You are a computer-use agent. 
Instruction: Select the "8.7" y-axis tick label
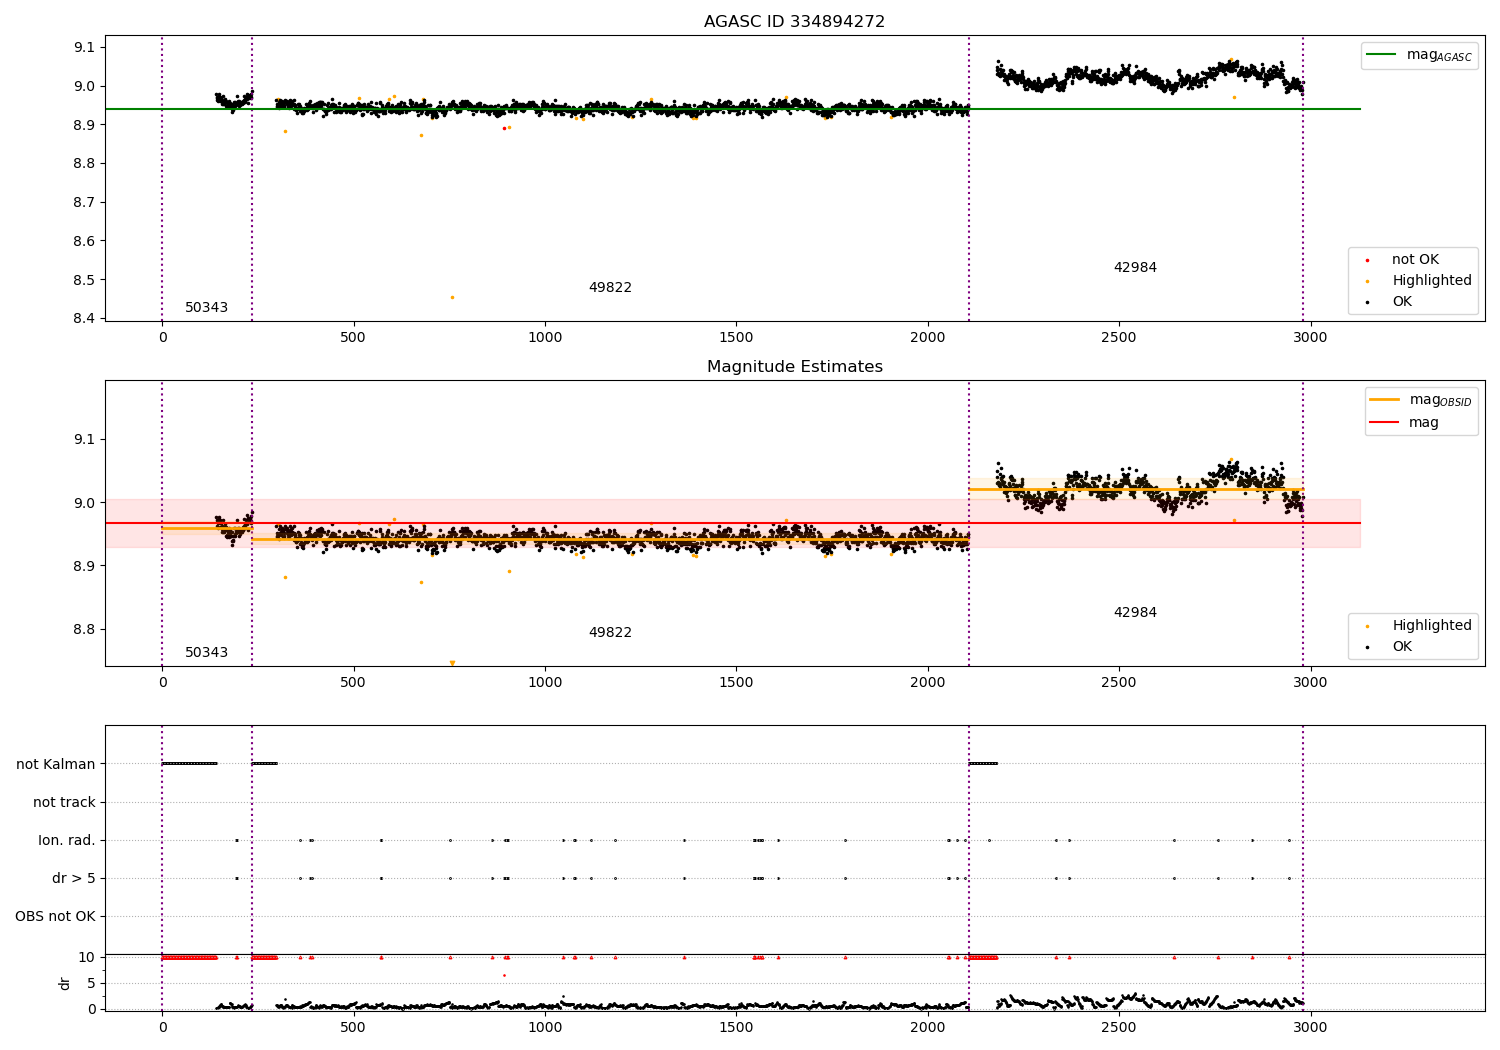tap(84, 202)
